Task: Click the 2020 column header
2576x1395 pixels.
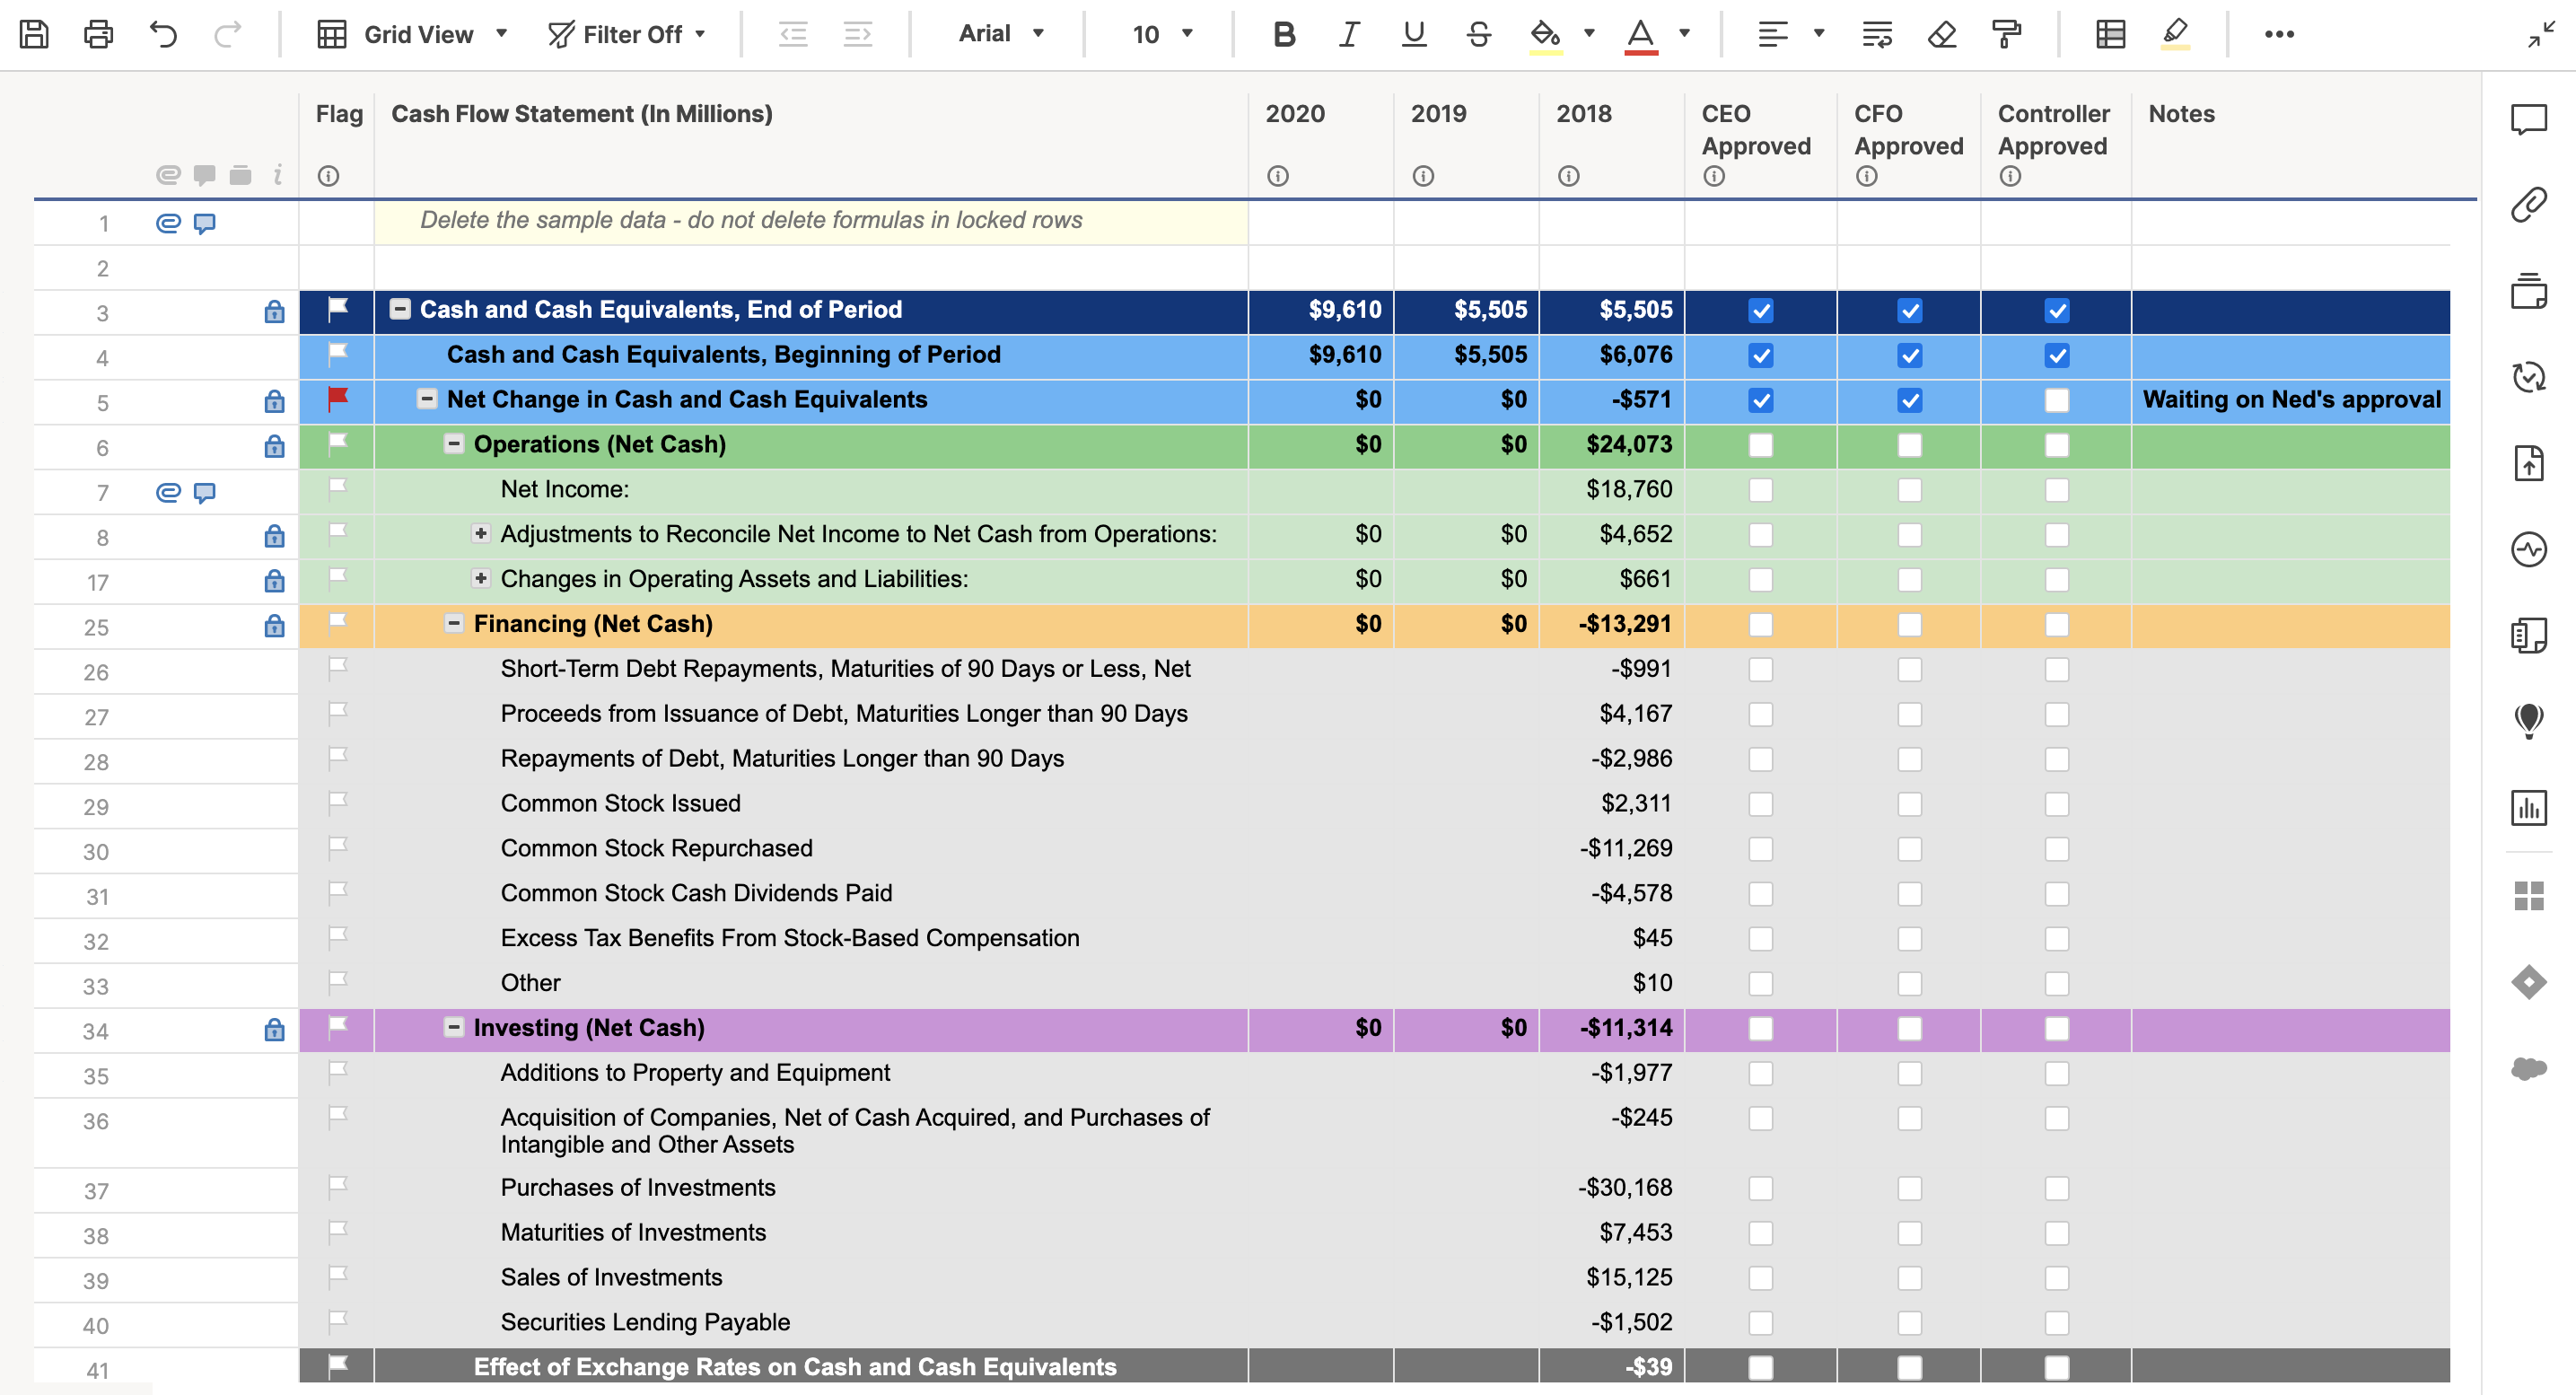Action: [x=1294, y=114]
